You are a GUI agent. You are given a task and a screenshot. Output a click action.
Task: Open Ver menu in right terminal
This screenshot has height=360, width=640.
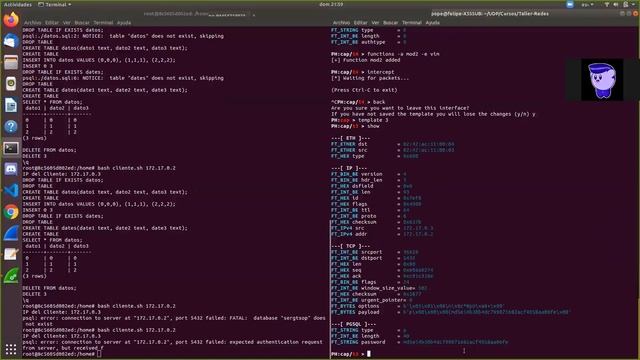(x=375, y=23)
